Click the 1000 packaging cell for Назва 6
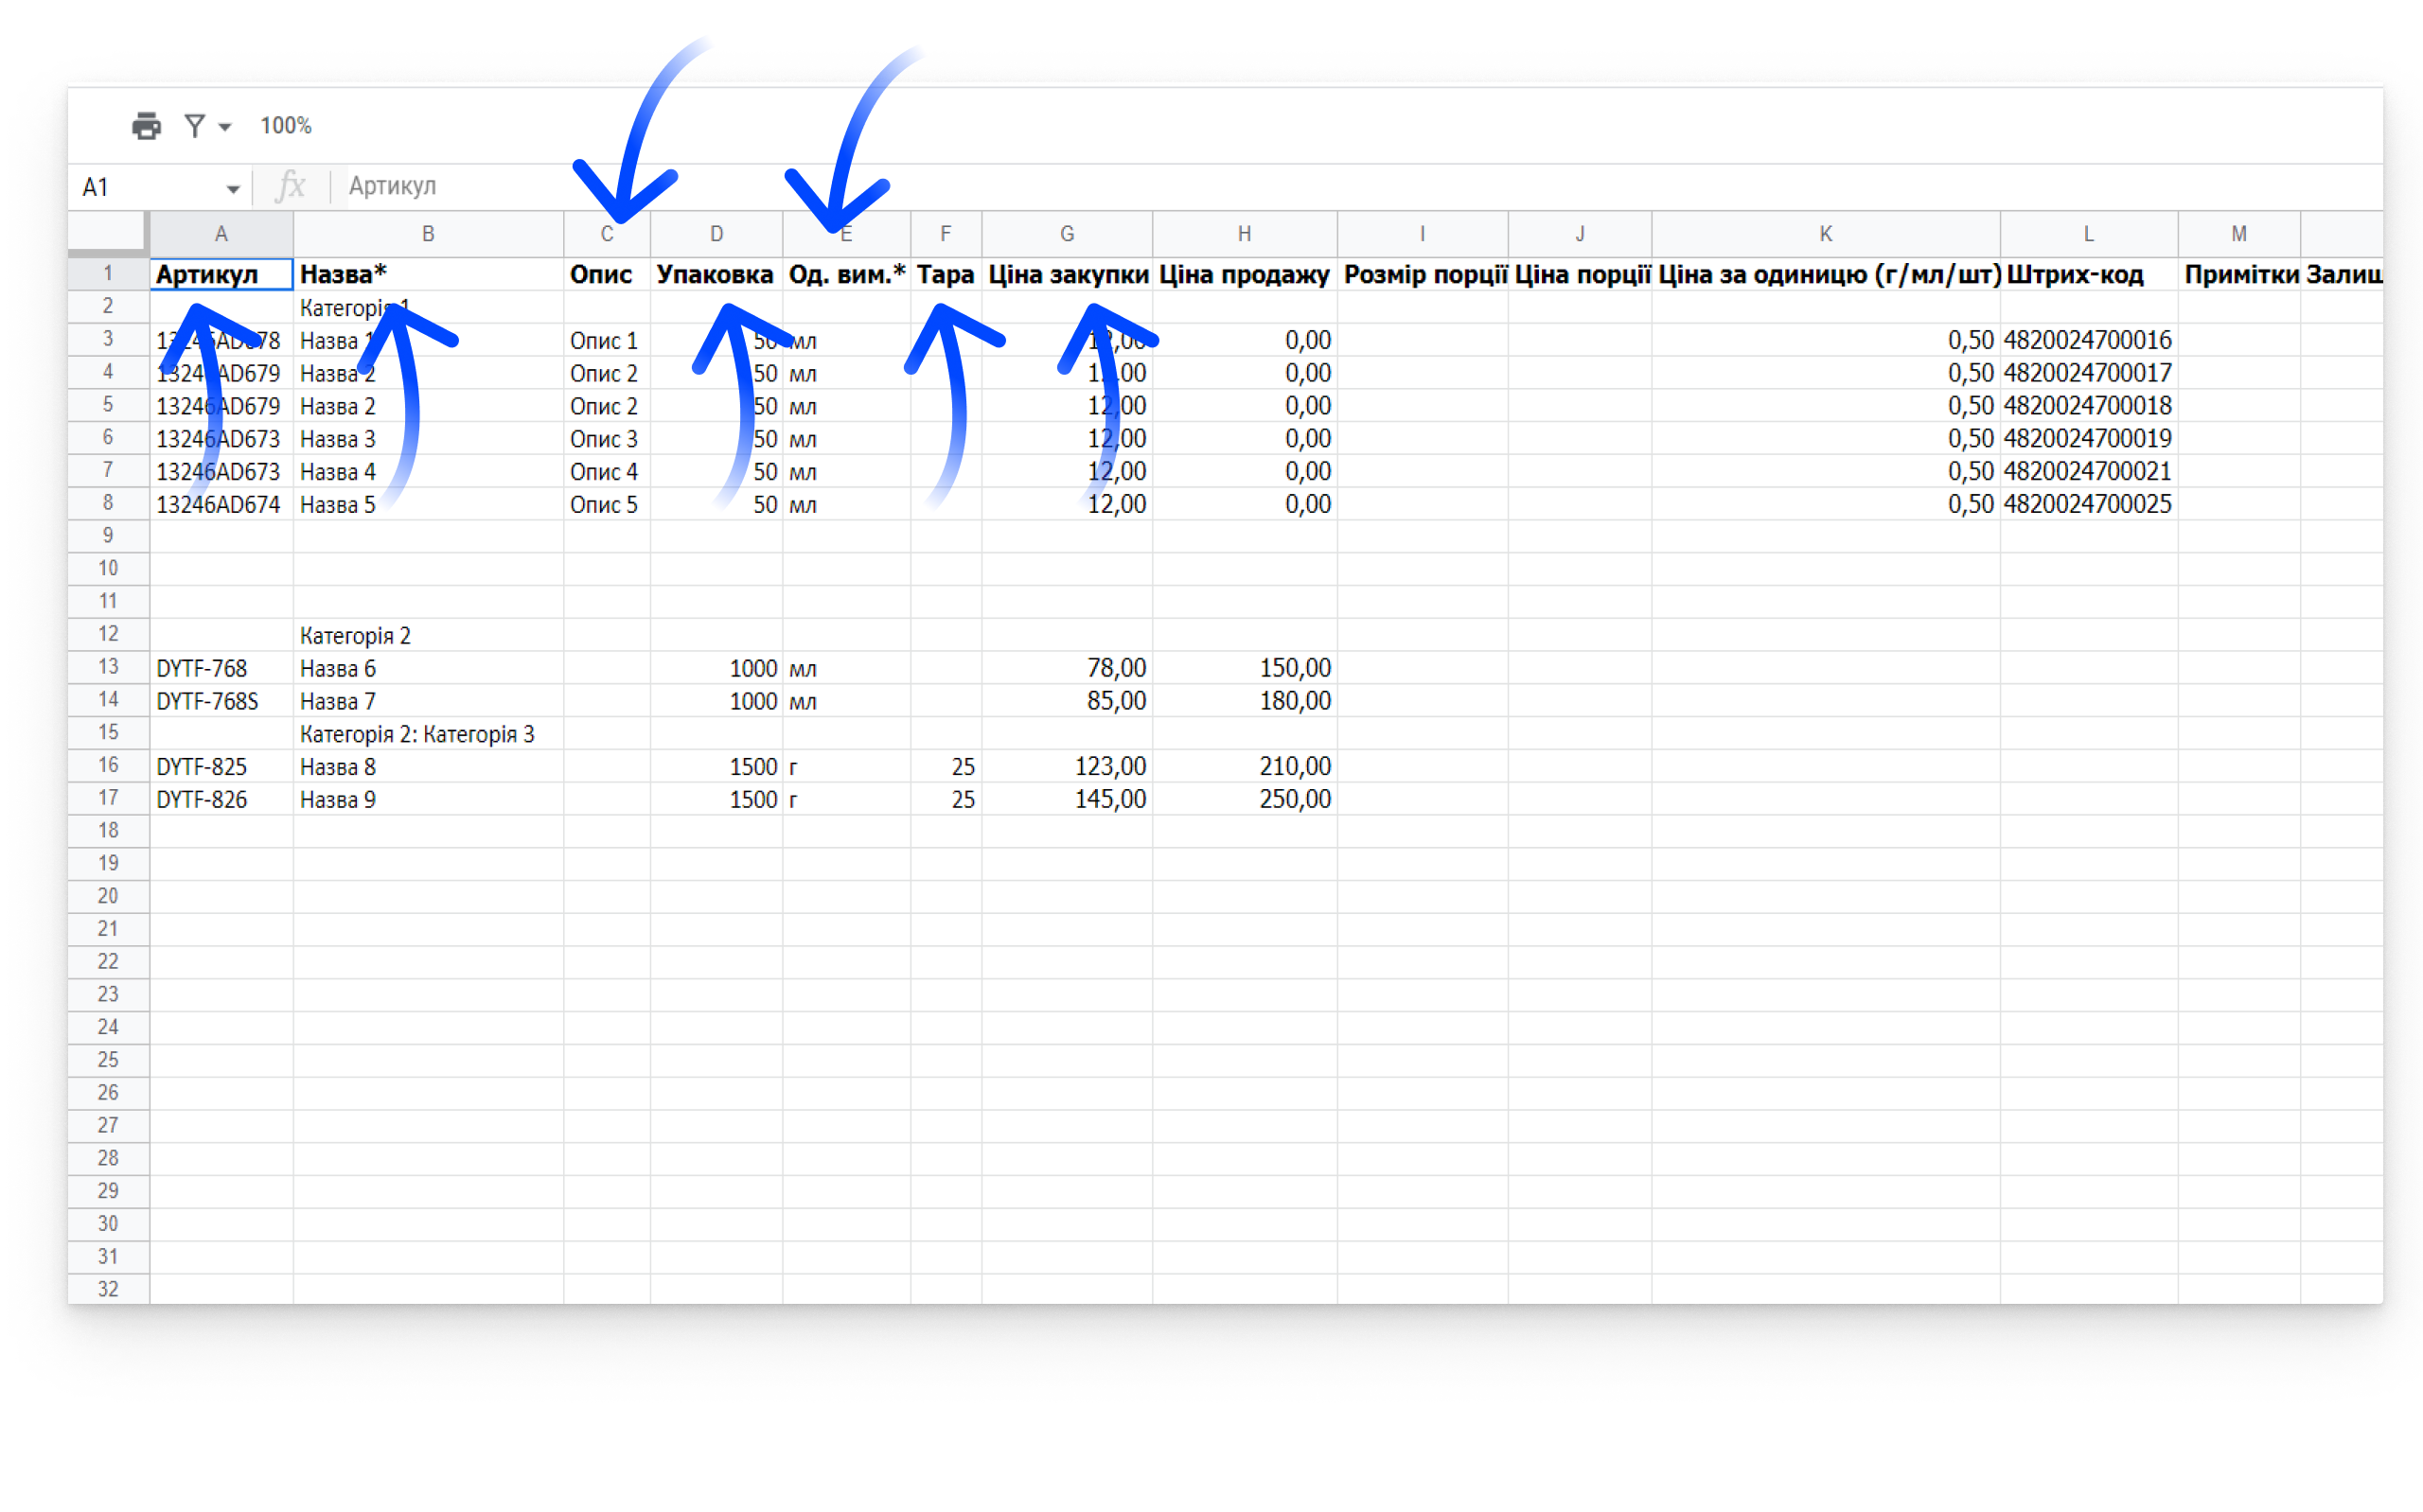Viewport: 2423px width, 1512px height. coord(716,668)
